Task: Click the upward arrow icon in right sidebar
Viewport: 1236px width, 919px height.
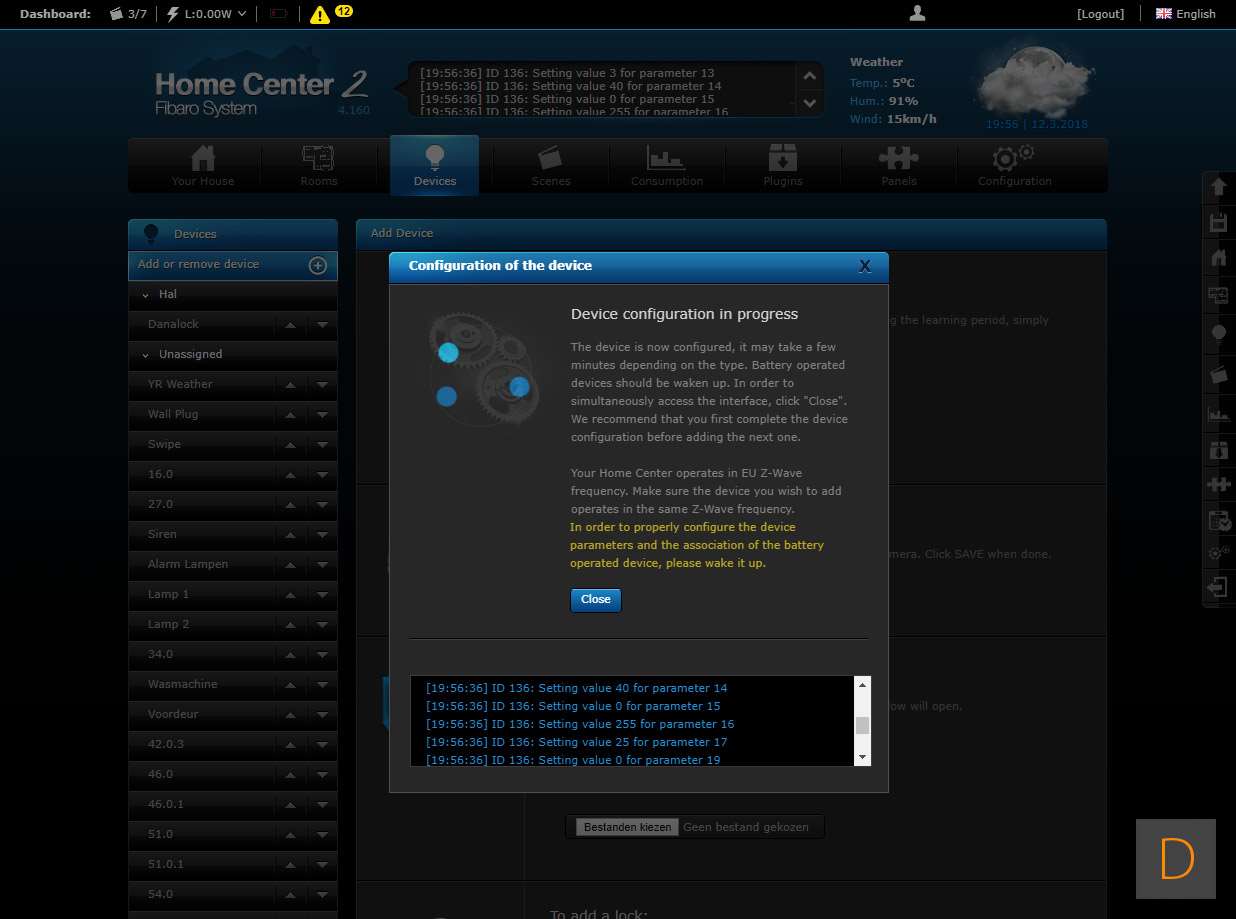Action: [1218, 187]
